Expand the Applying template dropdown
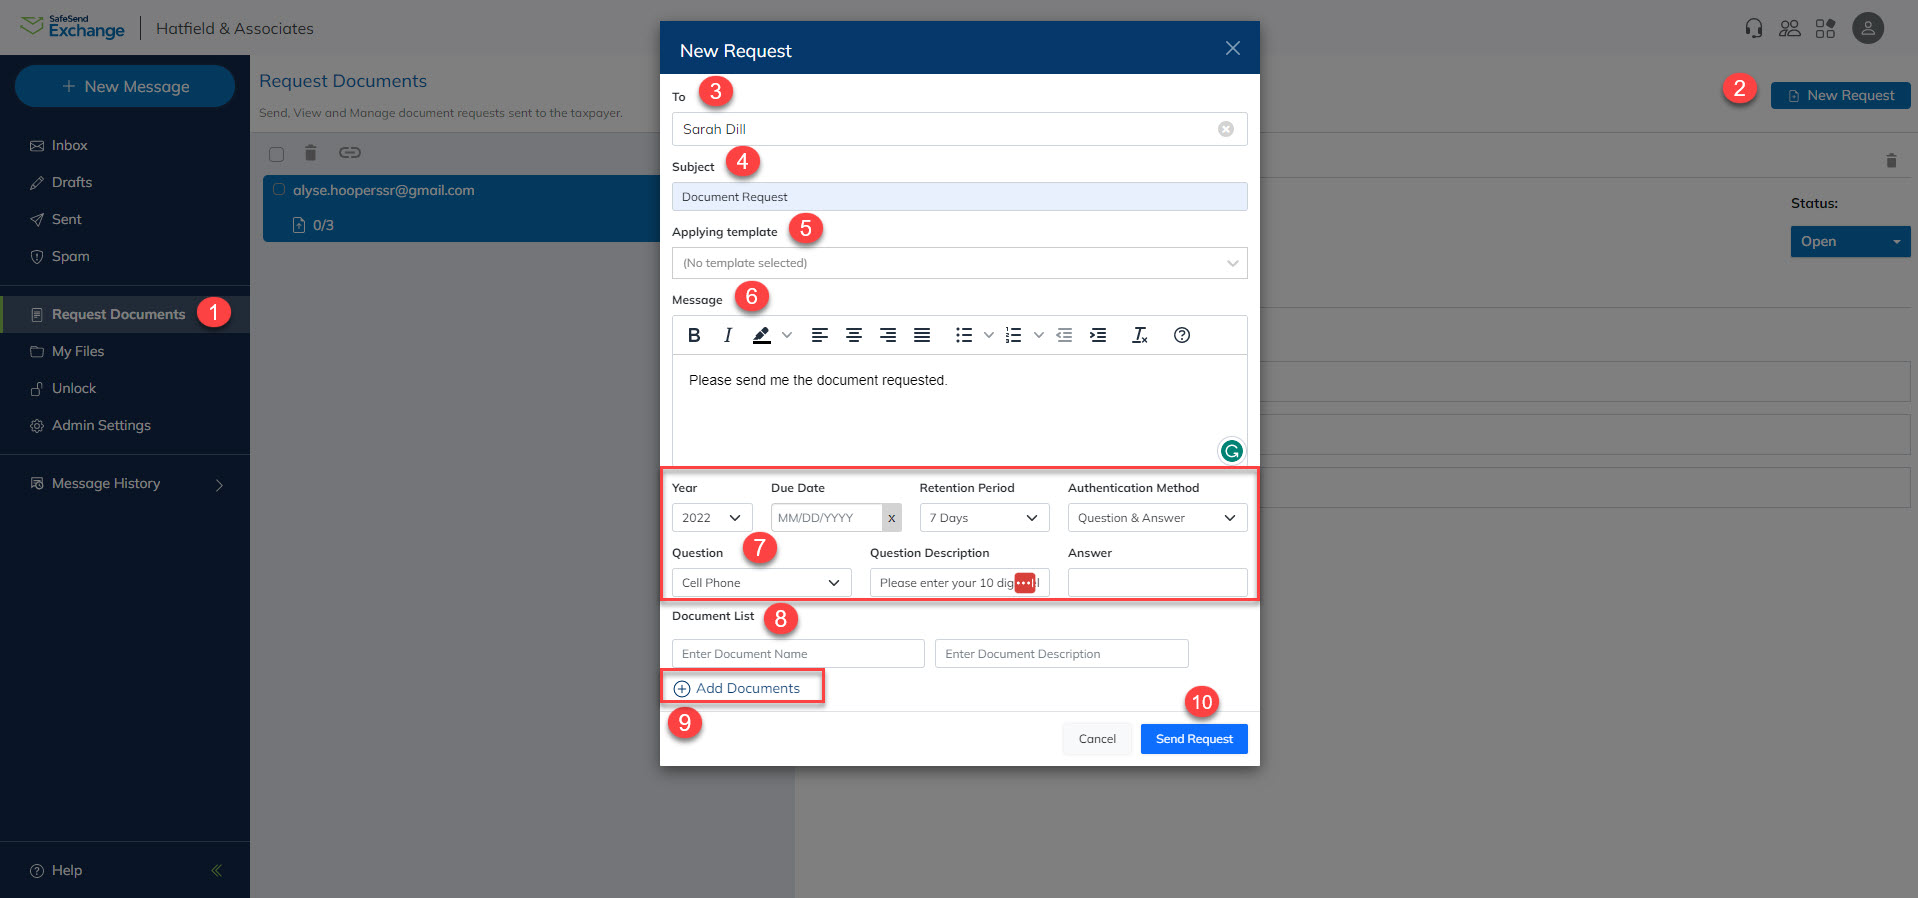This screenshot has height=898, width=1918. [x=959, y=263]
